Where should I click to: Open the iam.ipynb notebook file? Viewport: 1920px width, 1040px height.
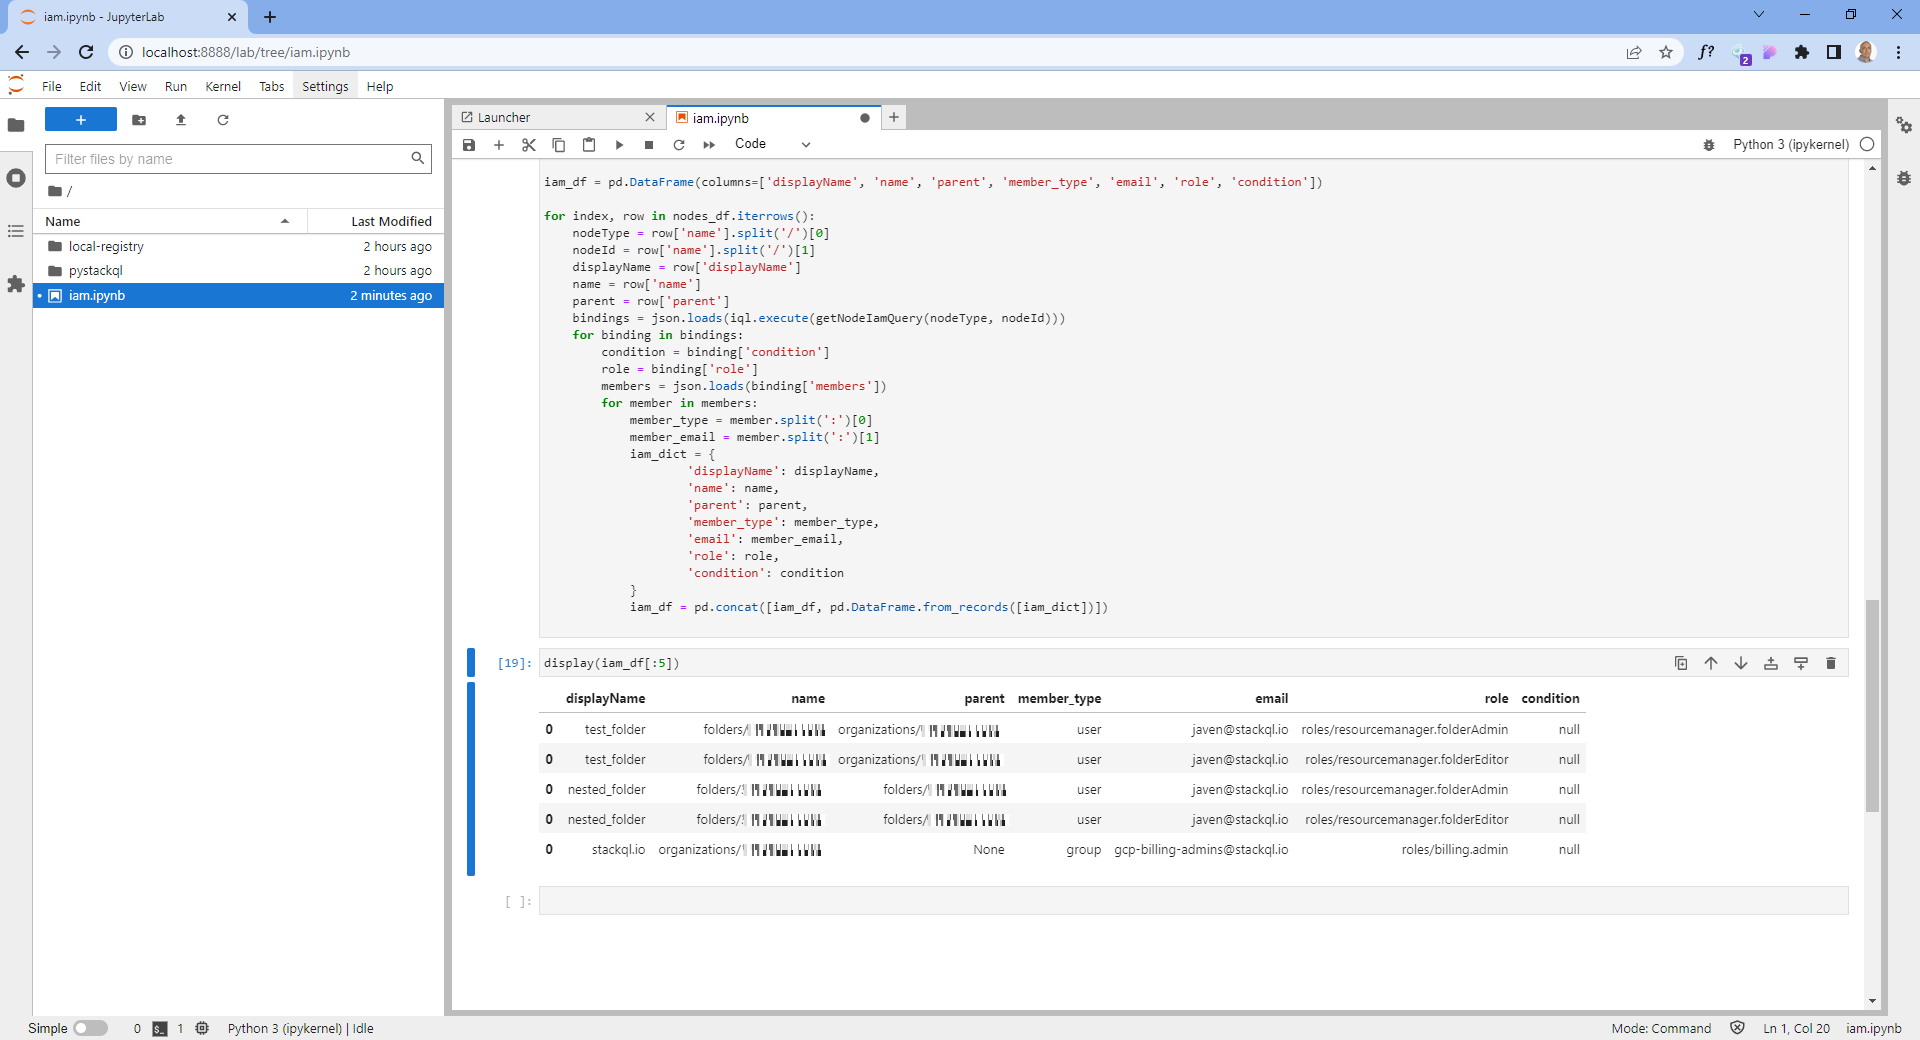click(97, 295)
